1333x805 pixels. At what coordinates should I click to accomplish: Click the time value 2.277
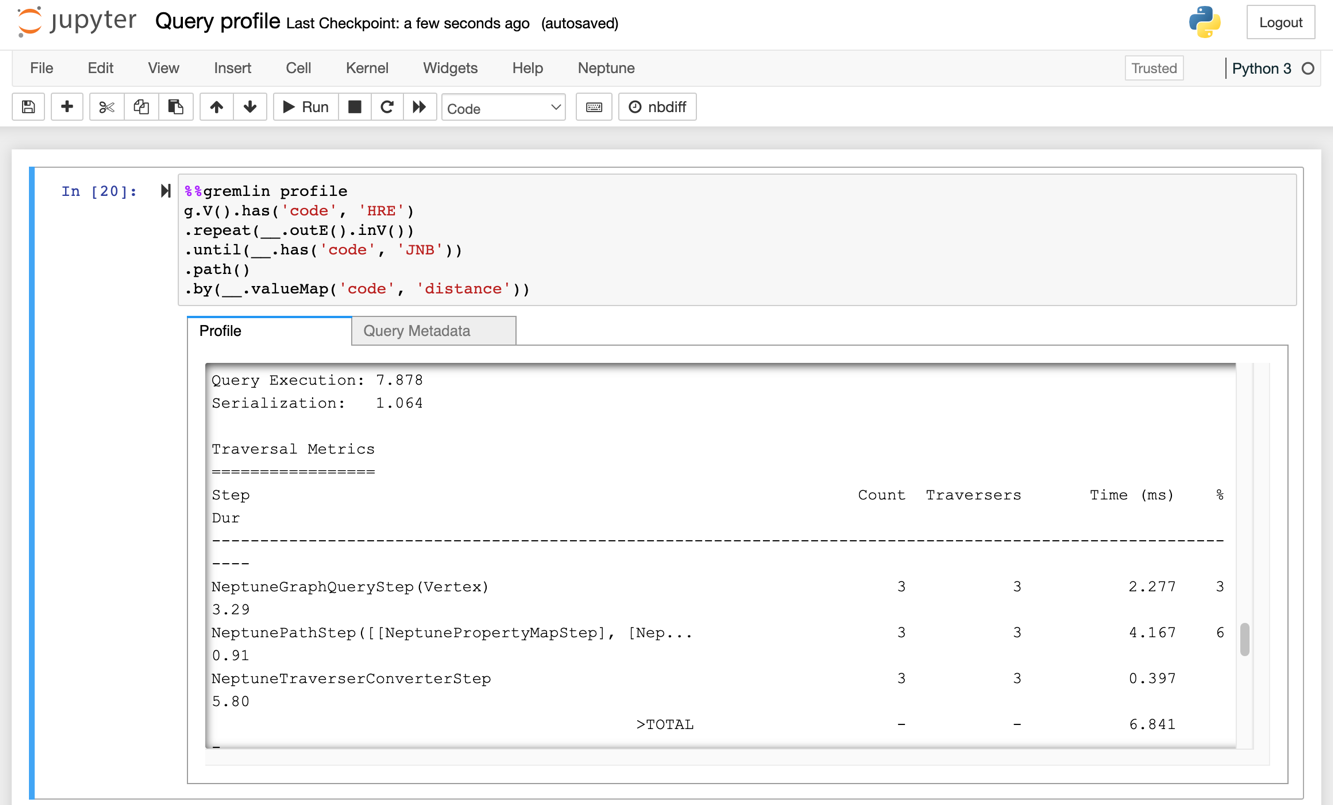[x=1152, y=587]
